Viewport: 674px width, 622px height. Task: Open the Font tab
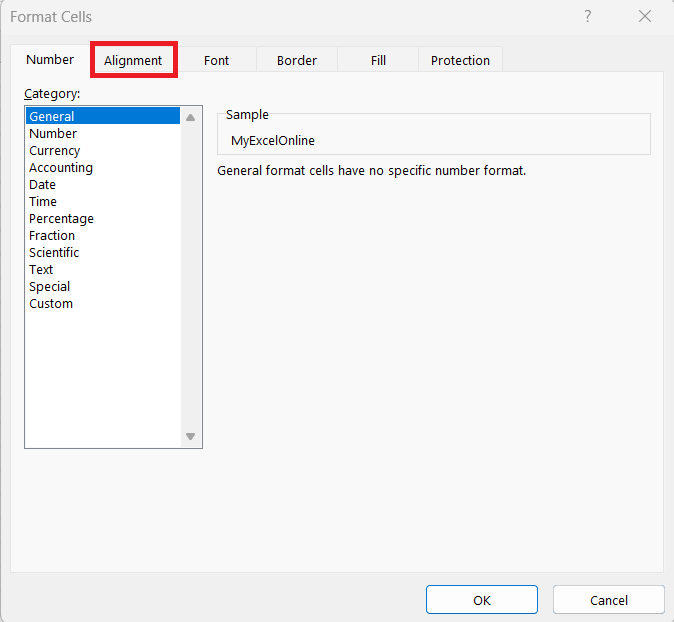click(216, 60)
